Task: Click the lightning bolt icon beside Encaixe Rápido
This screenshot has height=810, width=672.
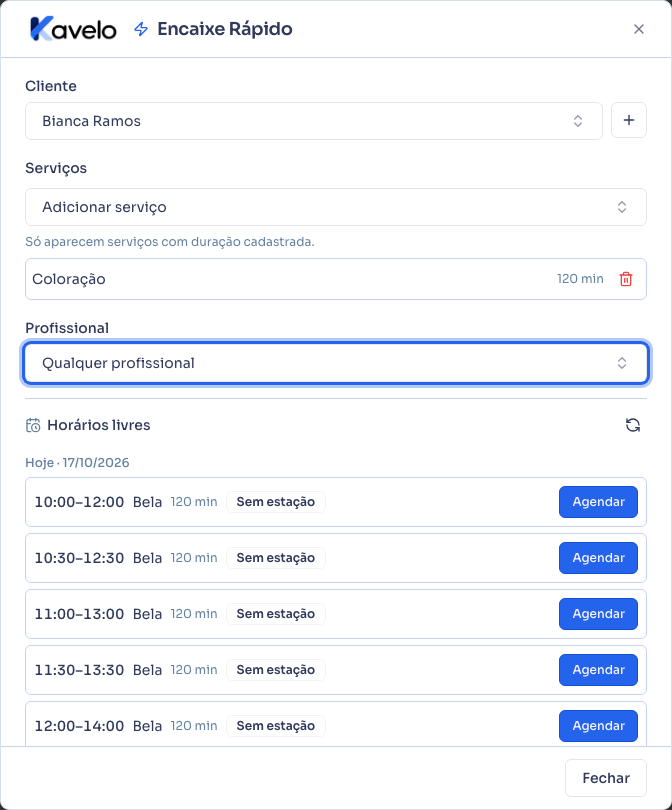Action: tap(141, 29)
